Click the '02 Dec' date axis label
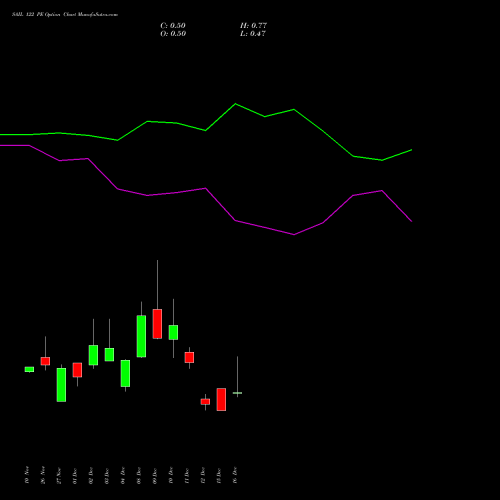Viewport: 500px width, 500px height. click(x=91, y=476)
